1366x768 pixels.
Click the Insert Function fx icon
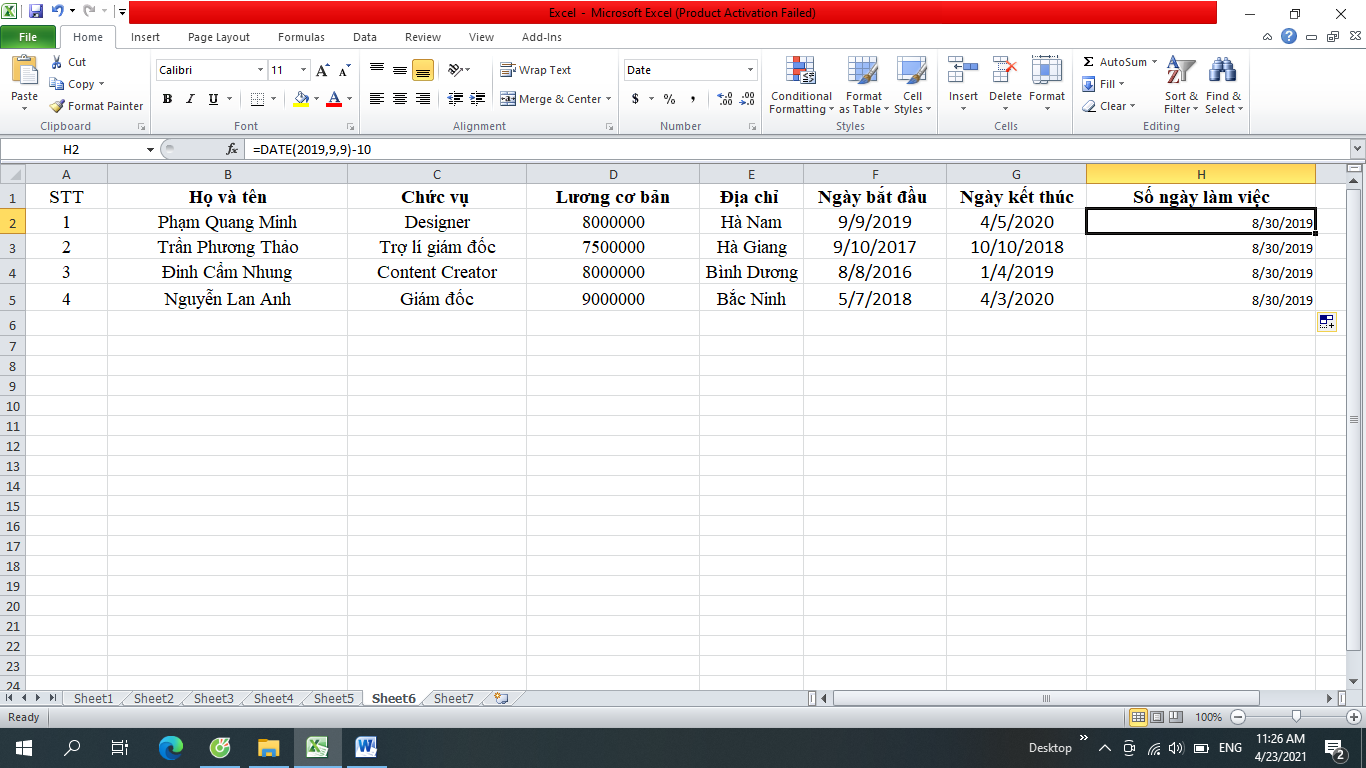233,149
